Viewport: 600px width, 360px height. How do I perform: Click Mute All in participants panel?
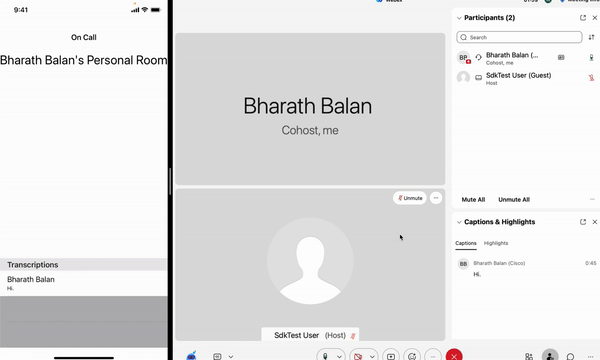(473, 199)
